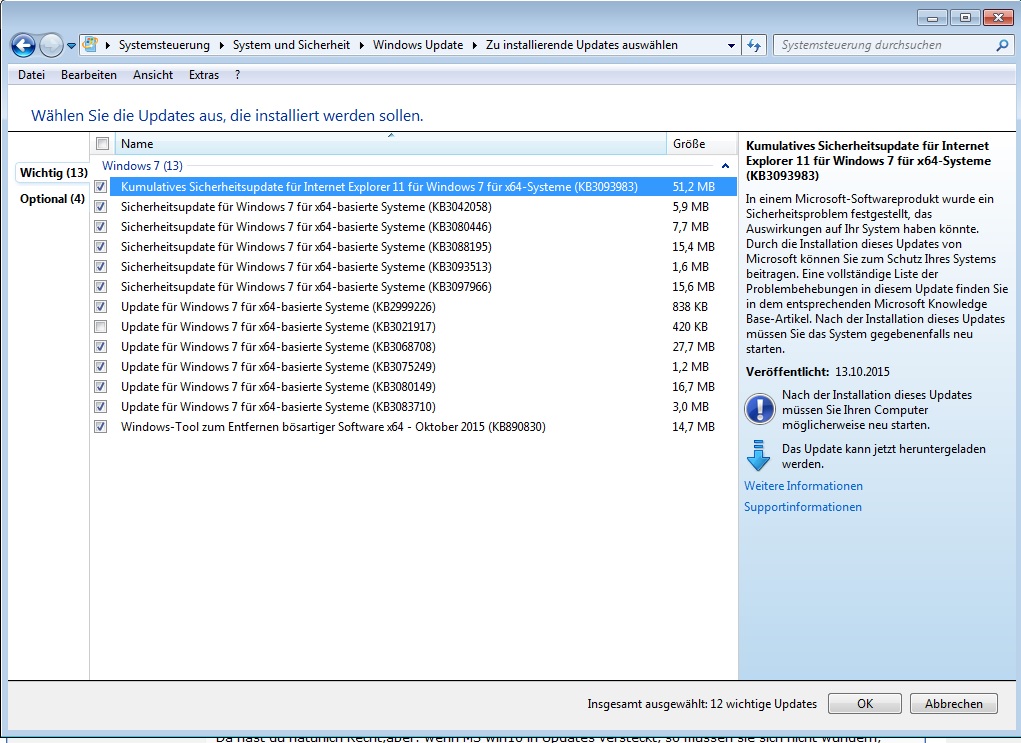
Task: Uncheck the KB3093513 security update
Action: [100, 266]
